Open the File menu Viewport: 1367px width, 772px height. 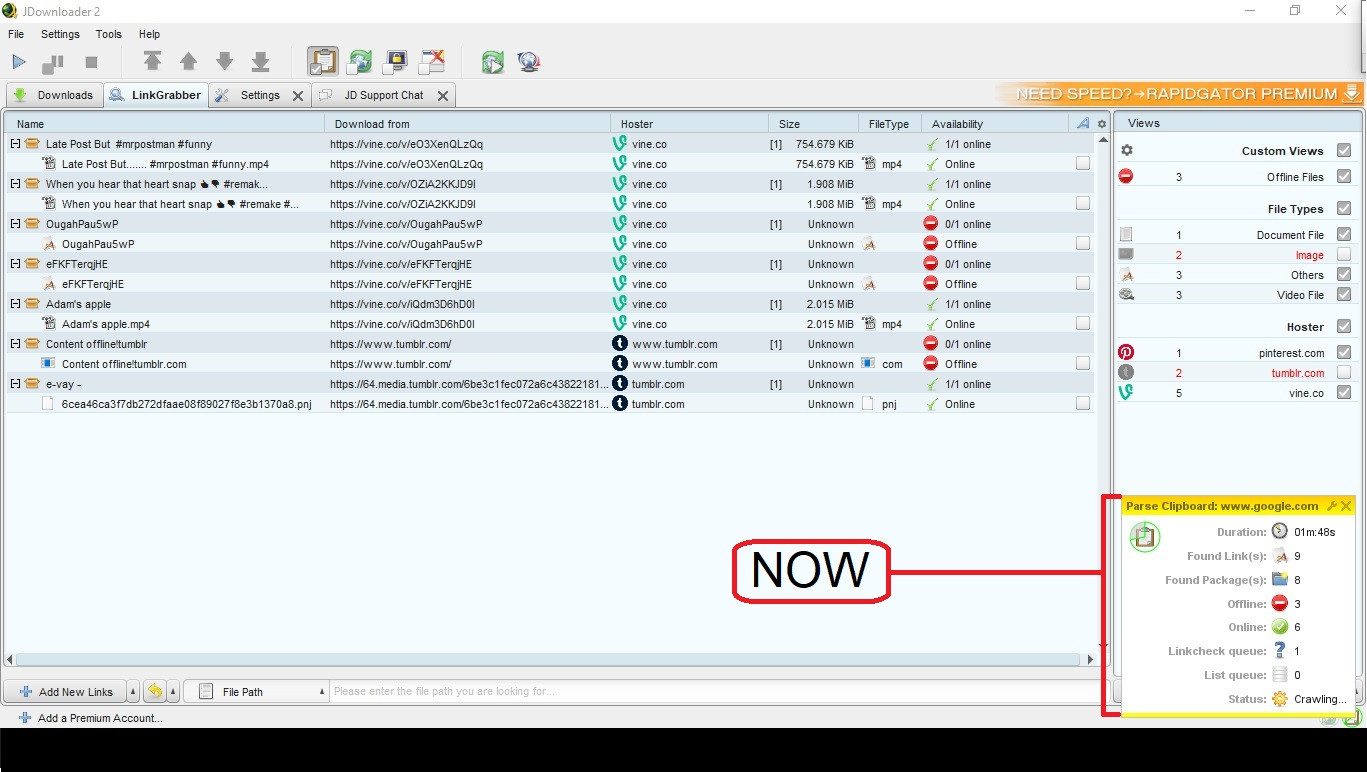(x=16, y=34)
